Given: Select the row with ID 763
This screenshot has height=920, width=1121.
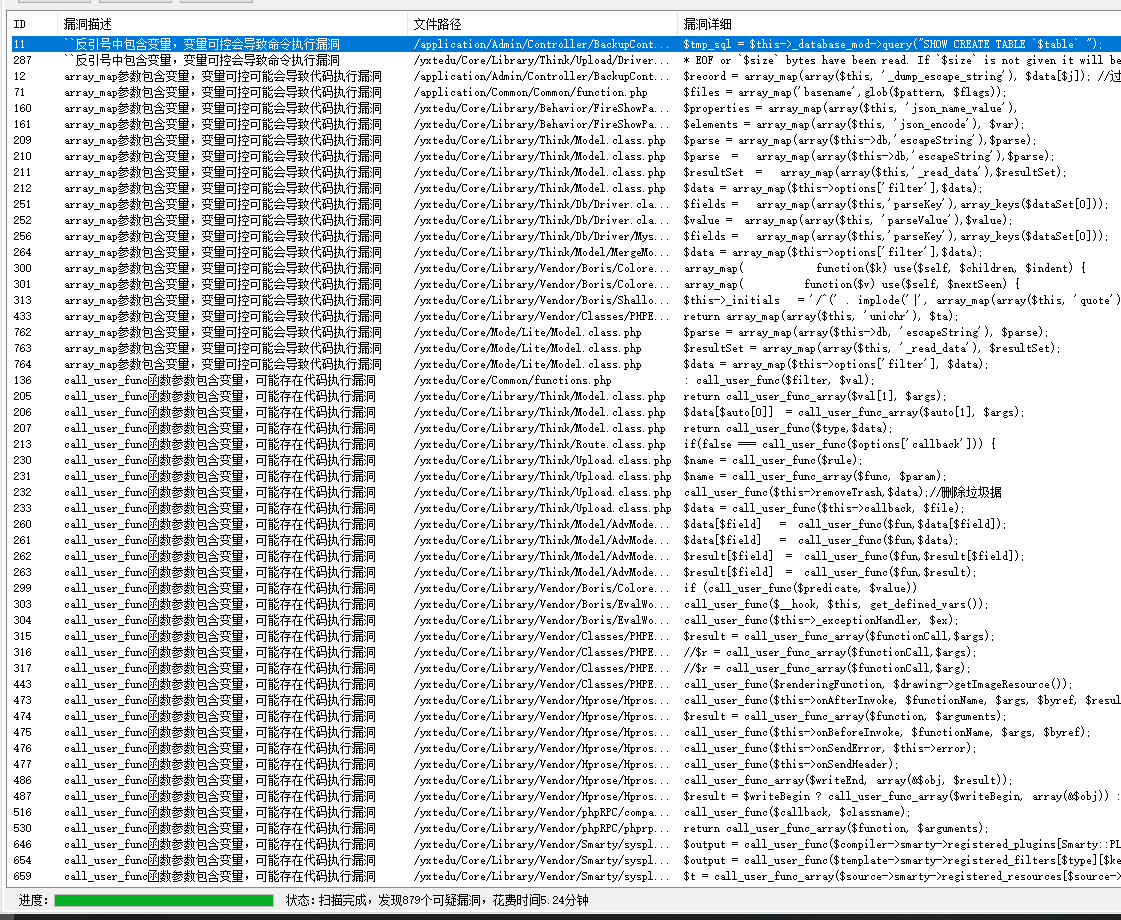Looking at the screenshot, I should coord(566,348).
